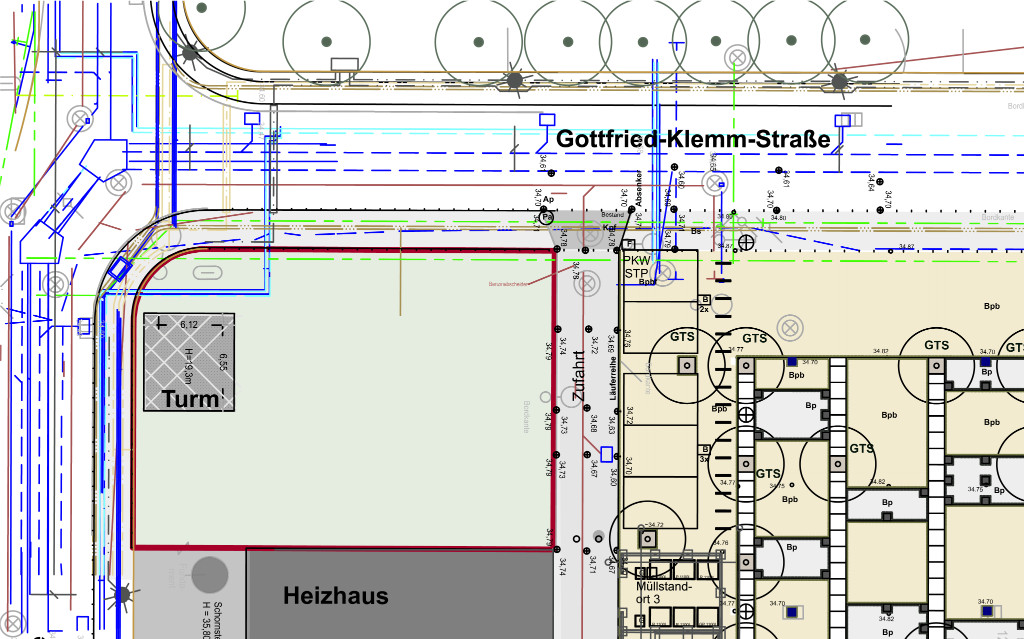Viewport: 1024px width, 639px height.
Task: Click the Turm hatched tower symbol
Action: coord(189,362)
